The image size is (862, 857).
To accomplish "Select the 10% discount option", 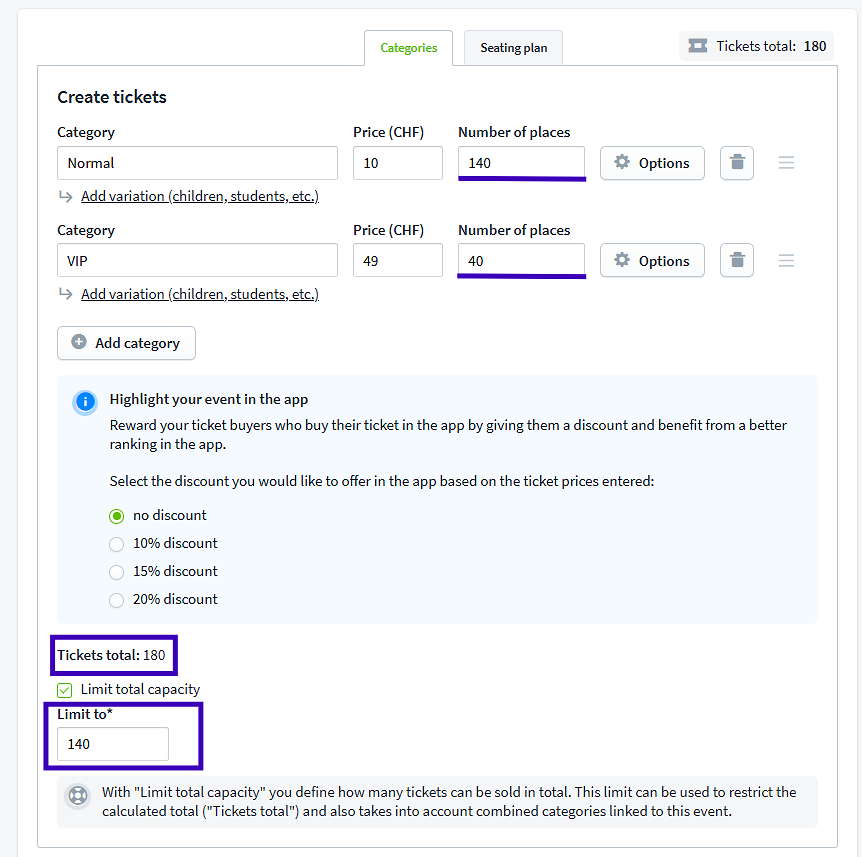I will 117,544.
